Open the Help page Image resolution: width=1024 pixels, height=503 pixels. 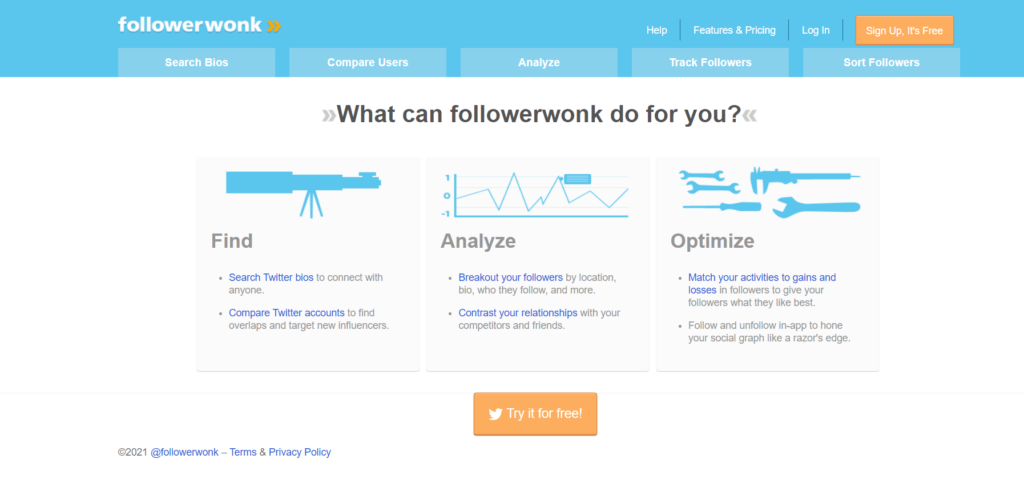[657, 30]
